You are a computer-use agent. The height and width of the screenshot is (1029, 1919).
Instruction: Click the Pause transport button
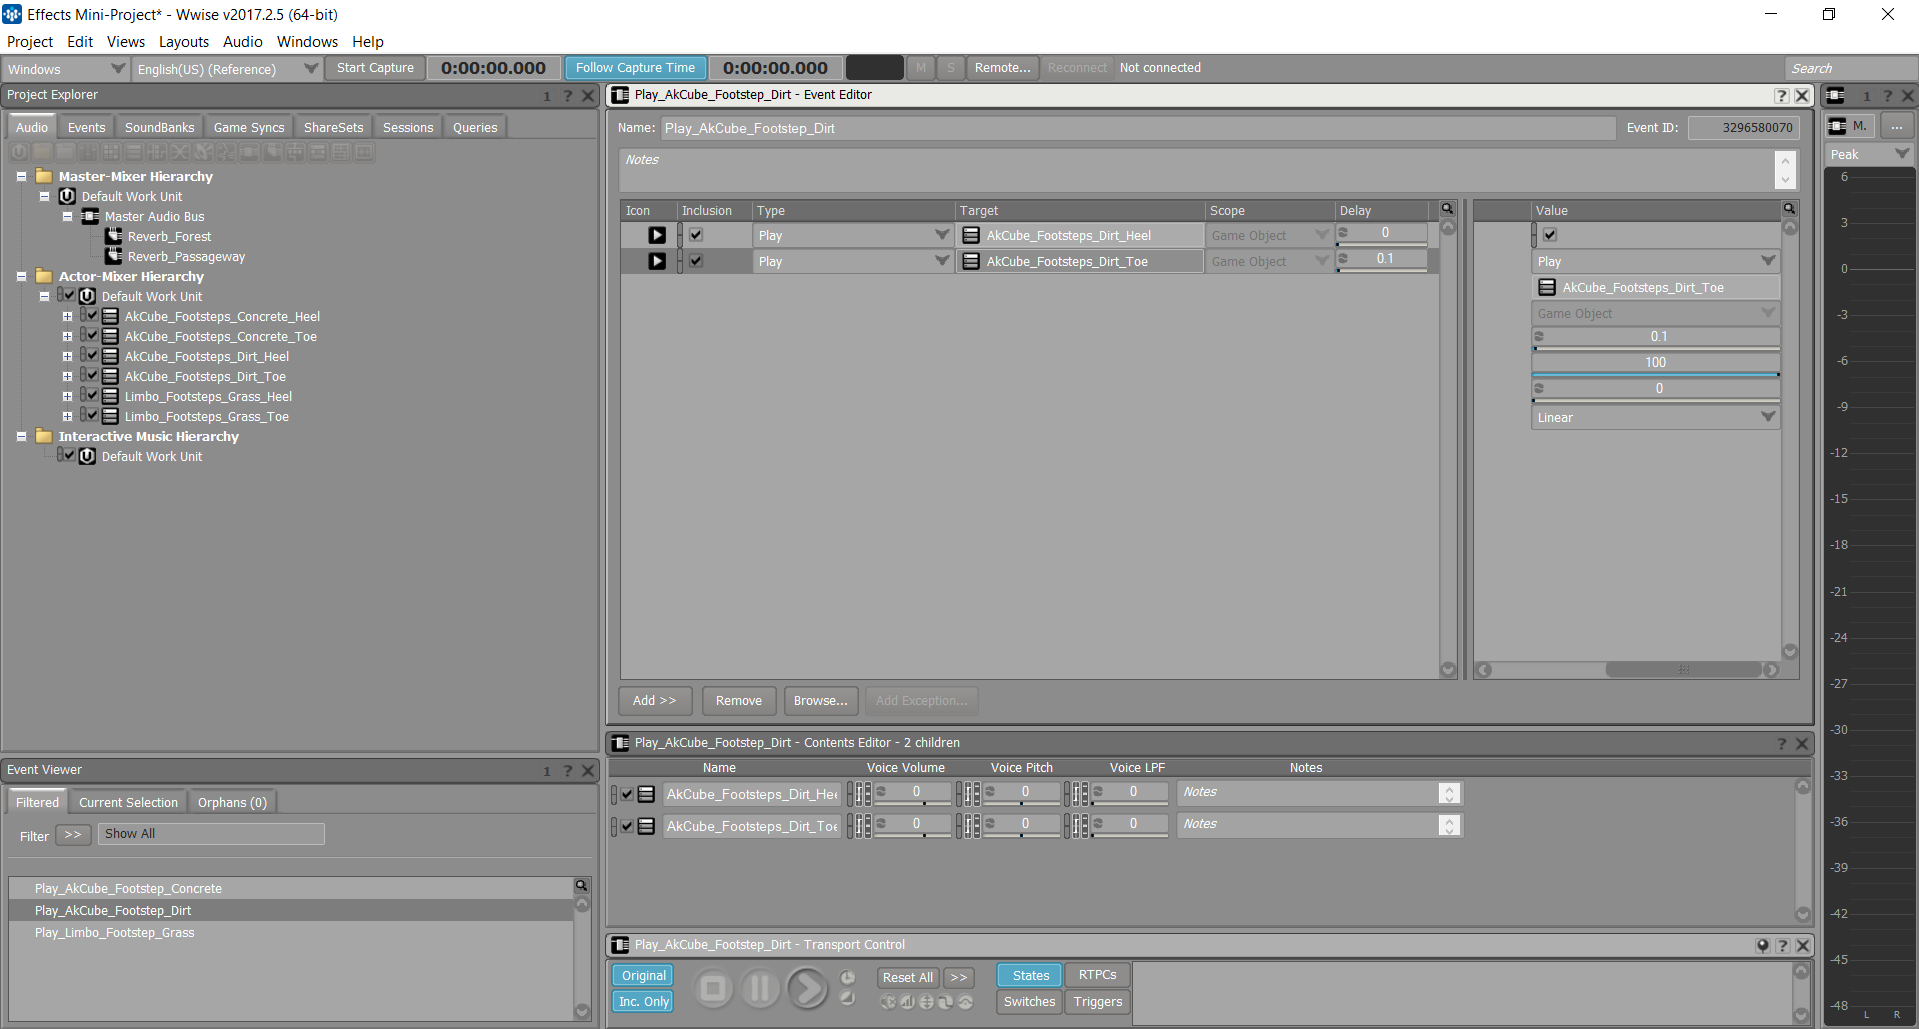760,989
